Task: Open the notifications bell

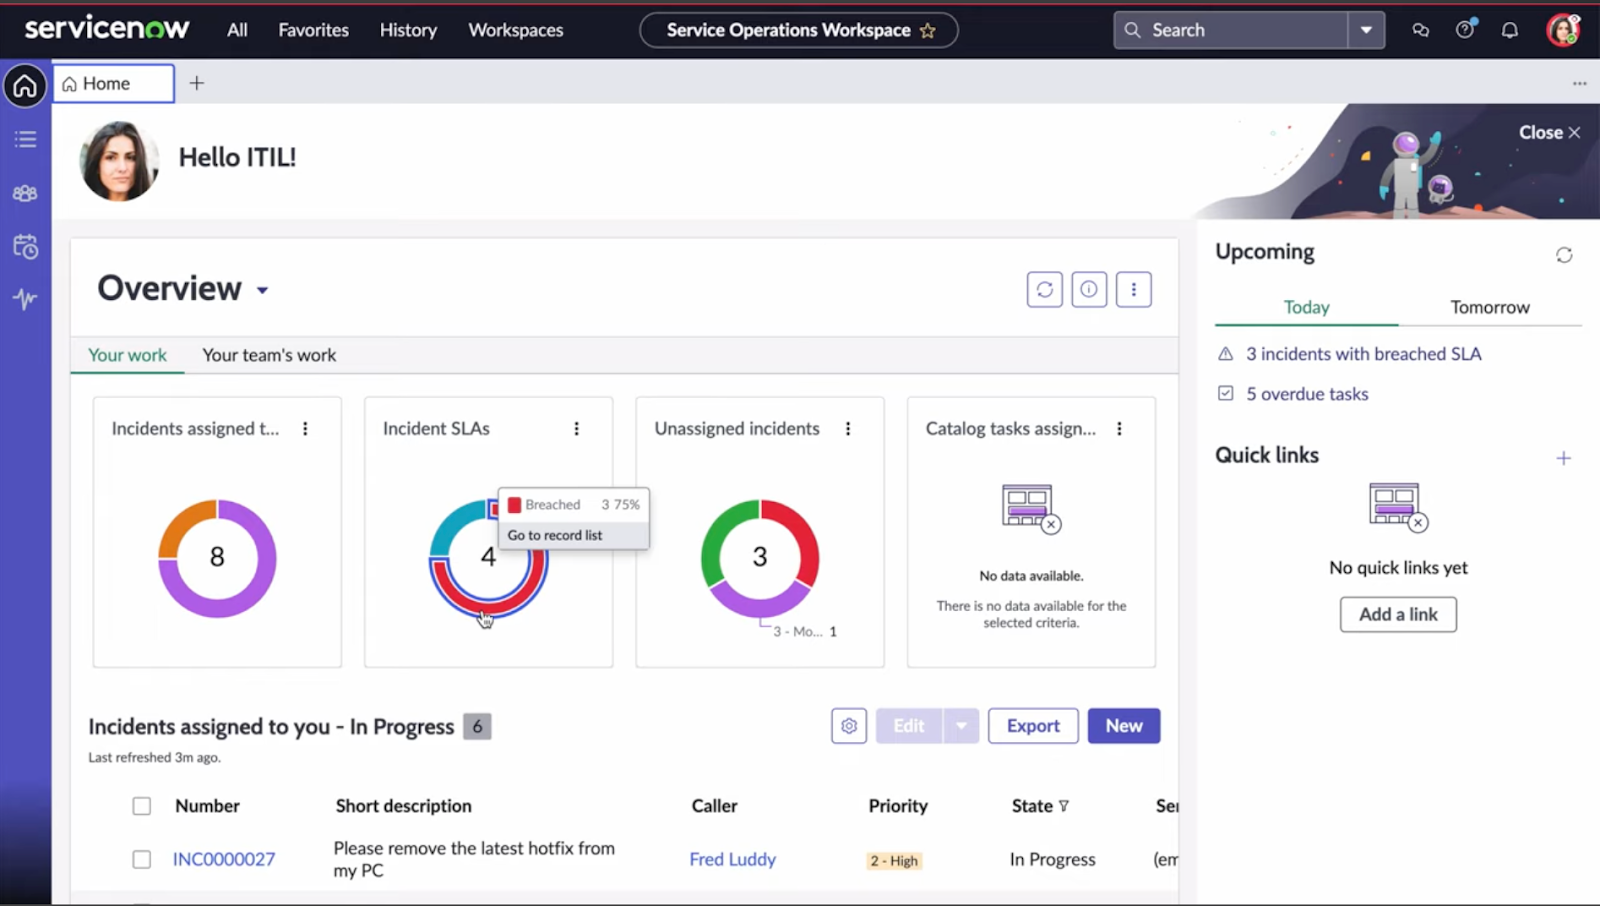Action: pyautogui.click(x=1510, y=30)
